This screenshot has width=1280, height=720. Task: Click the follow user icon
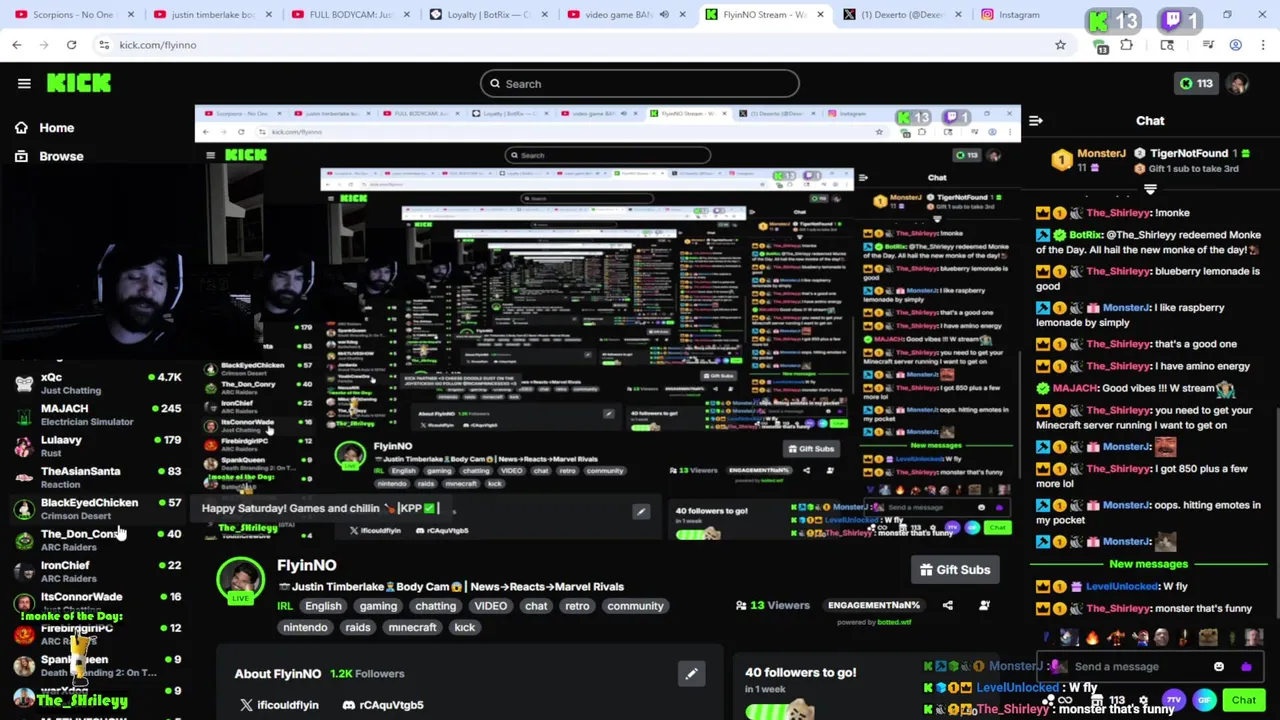(x=984, y=605)
